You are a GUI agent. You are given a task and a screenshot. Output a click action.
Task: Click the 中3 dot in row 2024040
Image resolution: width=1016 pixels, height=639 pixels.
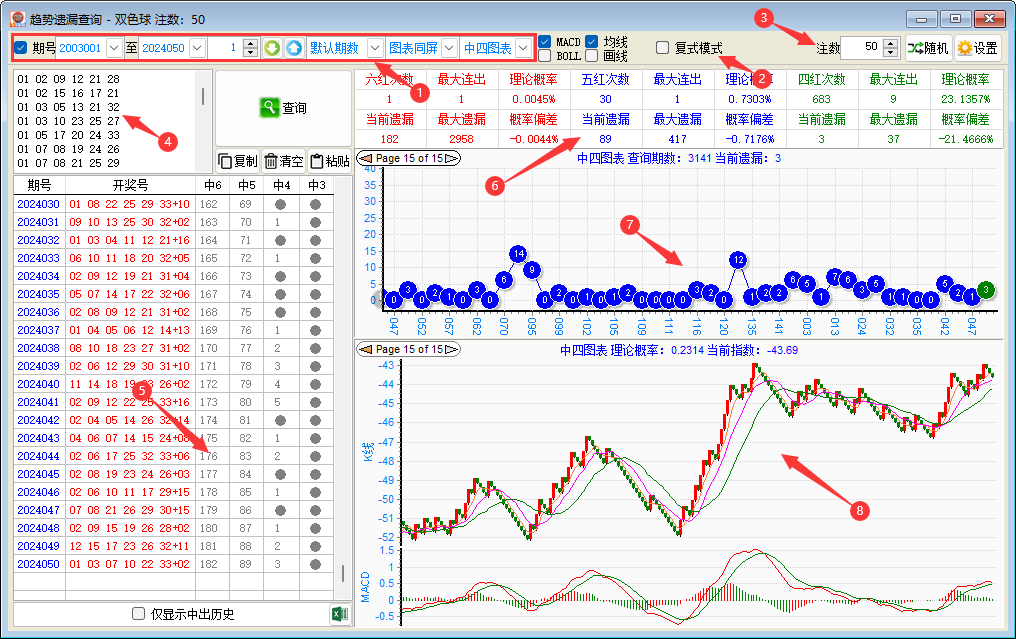316,384
